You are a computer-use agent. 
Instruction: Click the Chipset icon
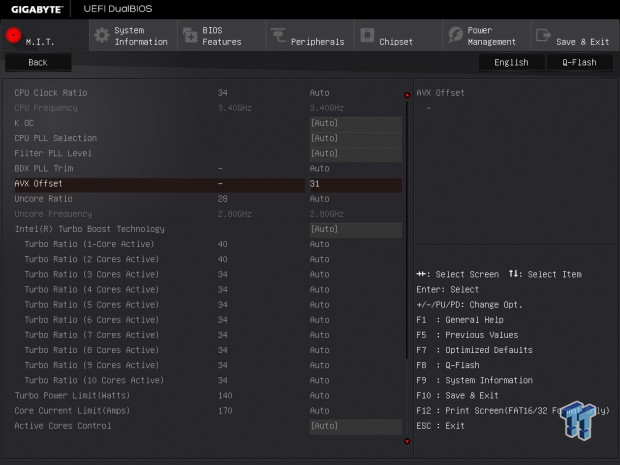click(x=367, y=35)
